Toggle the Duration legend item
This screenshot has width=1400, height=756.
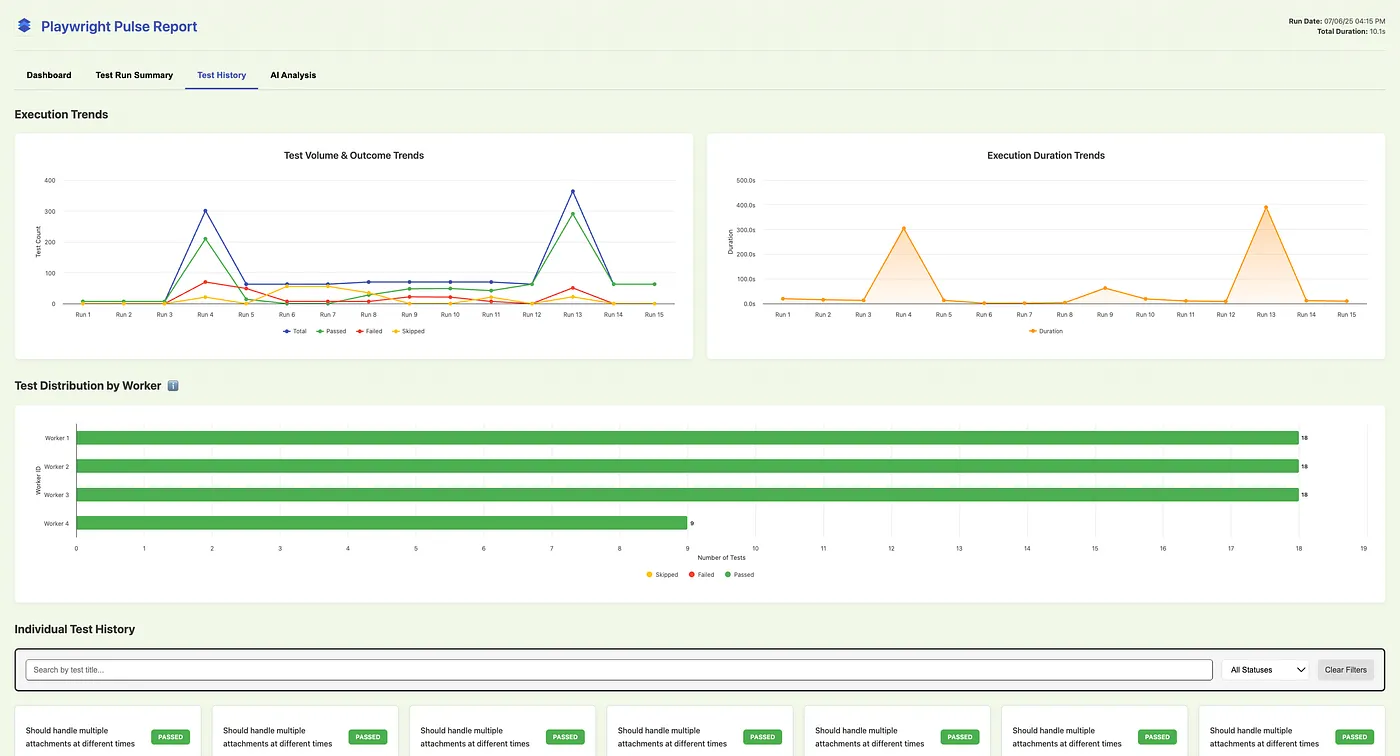[1046, 331]
